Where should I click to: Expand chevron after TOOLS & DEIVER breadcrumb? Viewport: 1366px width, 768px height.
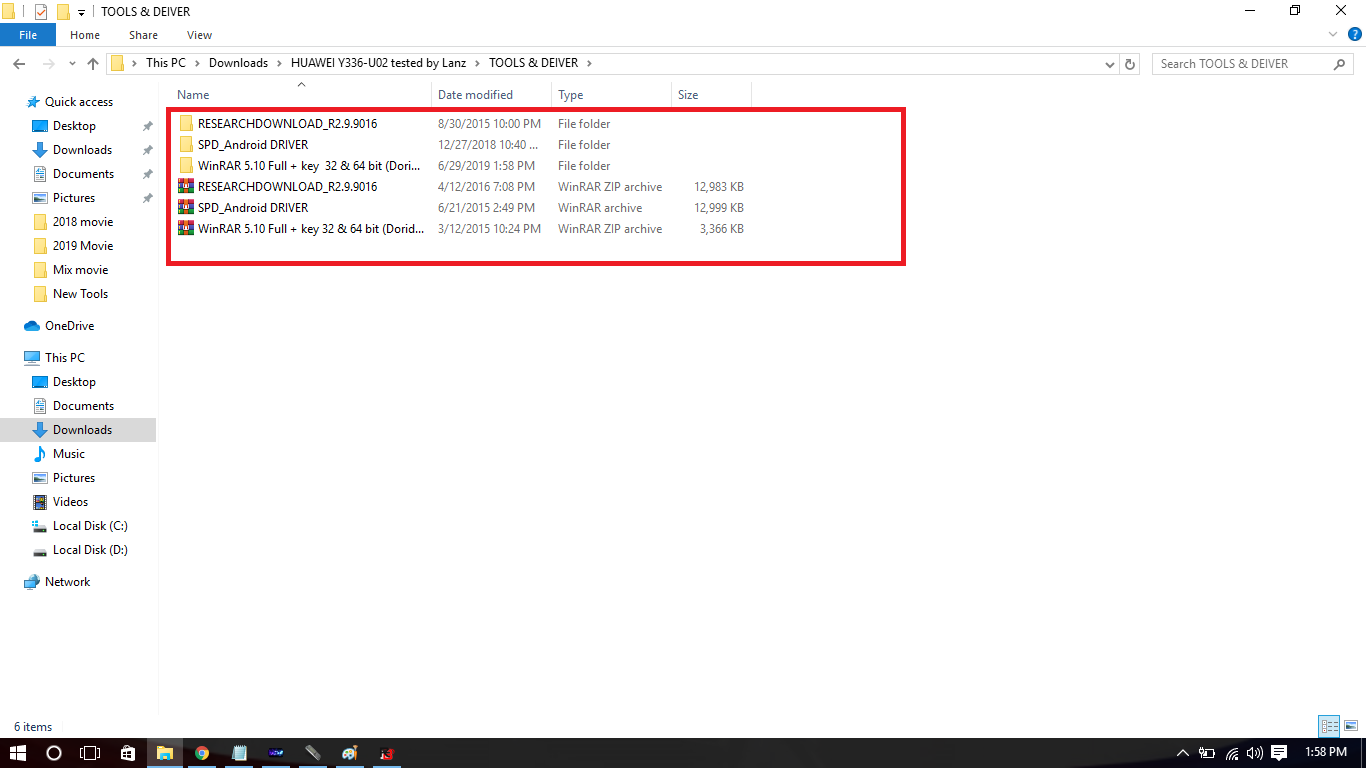click(x=589, y=63)
